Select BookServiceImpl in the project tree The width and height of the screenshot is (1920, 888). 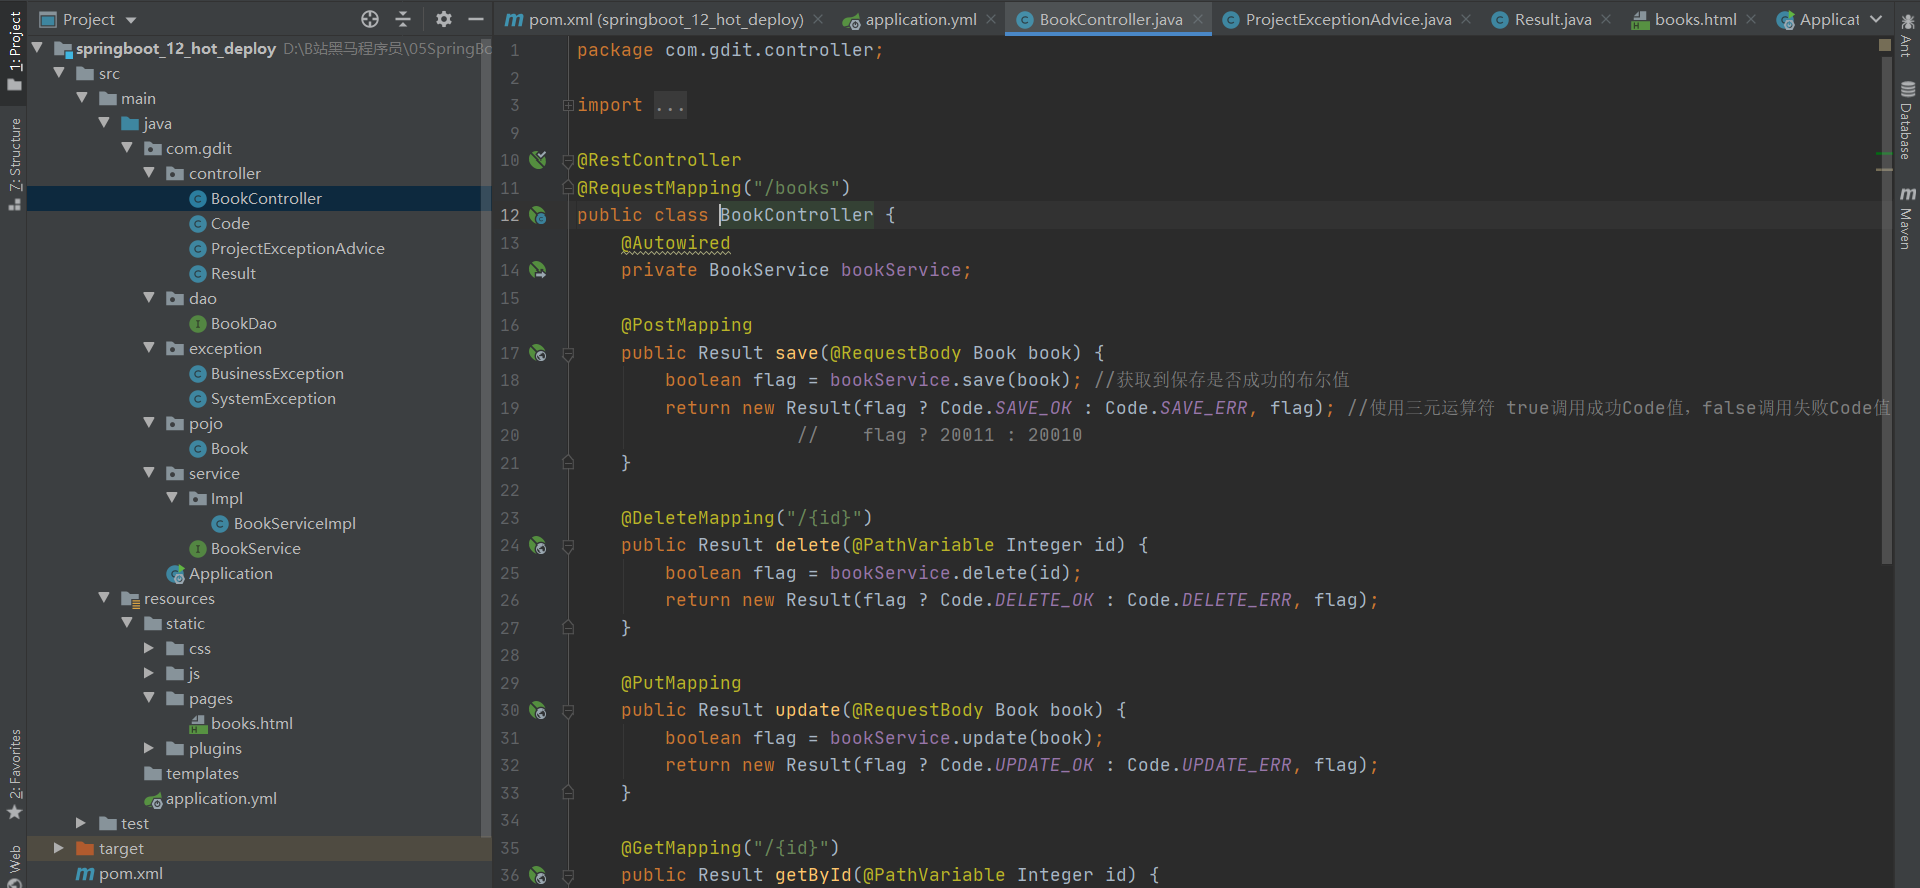(x=294, y=523)
